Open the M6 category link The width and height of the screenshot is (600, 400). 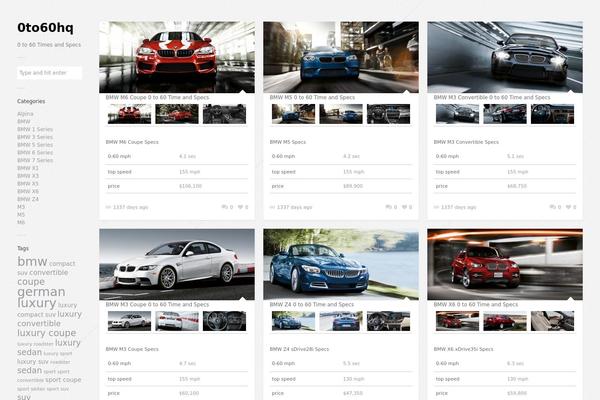click(x=21, y=222)
